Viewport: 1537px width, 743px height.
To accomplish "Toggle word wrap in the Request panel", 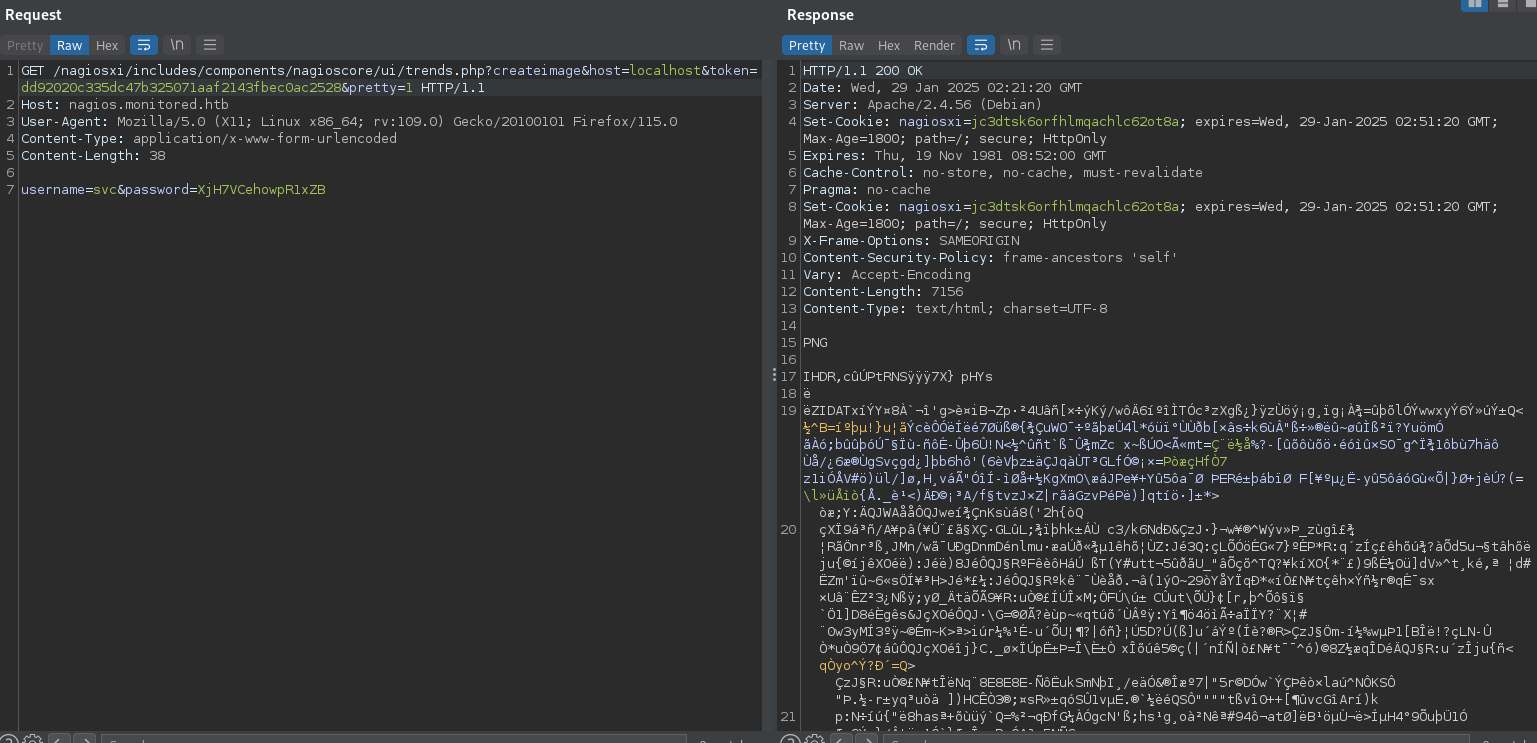I will point(145,45).
